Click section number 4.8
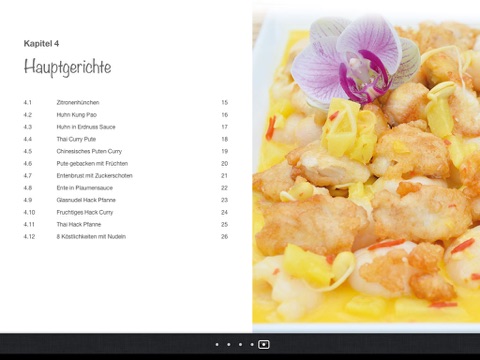Screen dimensions: 480x360 (28, 188)
